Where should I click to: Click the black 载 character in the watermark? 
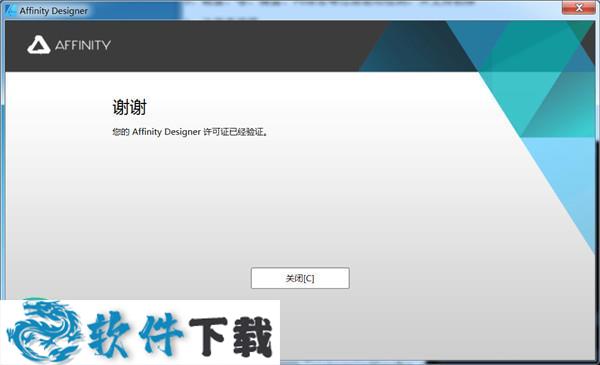(x=253, y=336)
